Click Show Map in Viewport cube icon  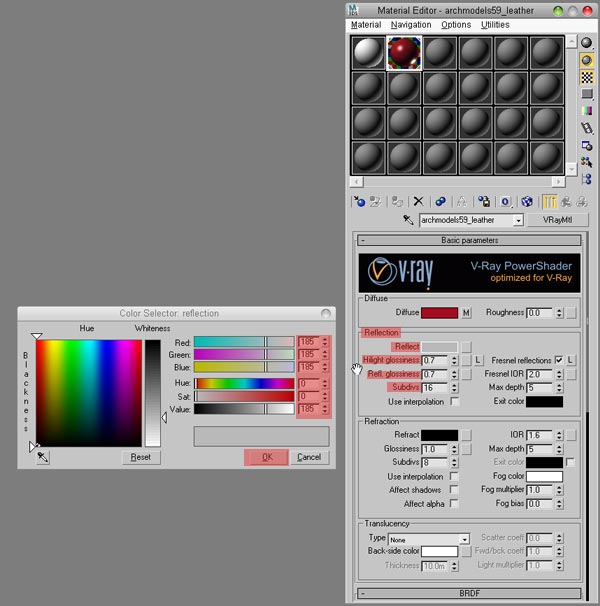point(527,201)
